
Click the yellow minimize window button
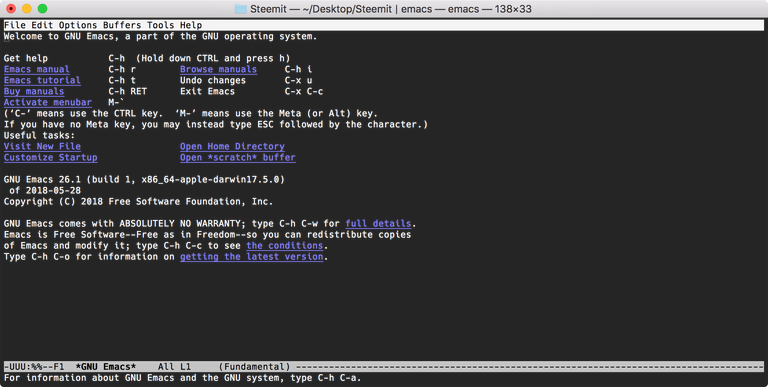26,8
